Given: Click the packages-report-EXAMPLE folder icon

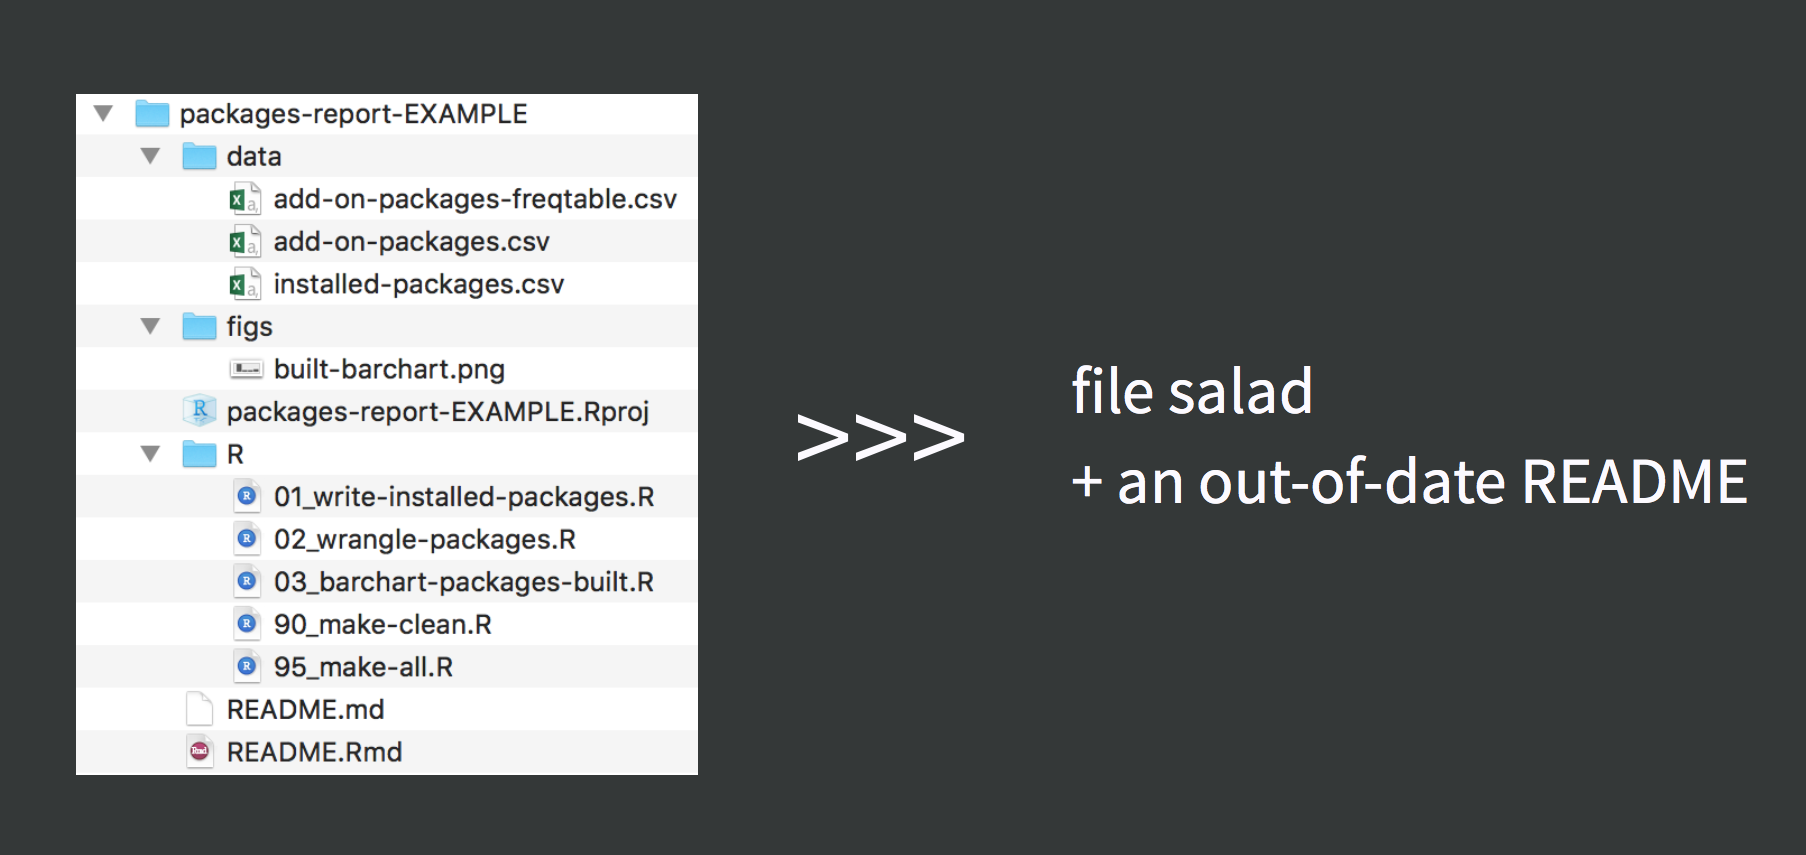Looking at the screenshot, I should (x=152, y=113).
